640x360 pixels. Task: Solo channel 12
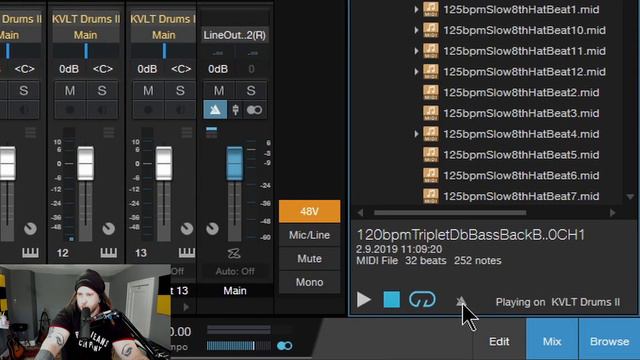[x=102, y=91]
